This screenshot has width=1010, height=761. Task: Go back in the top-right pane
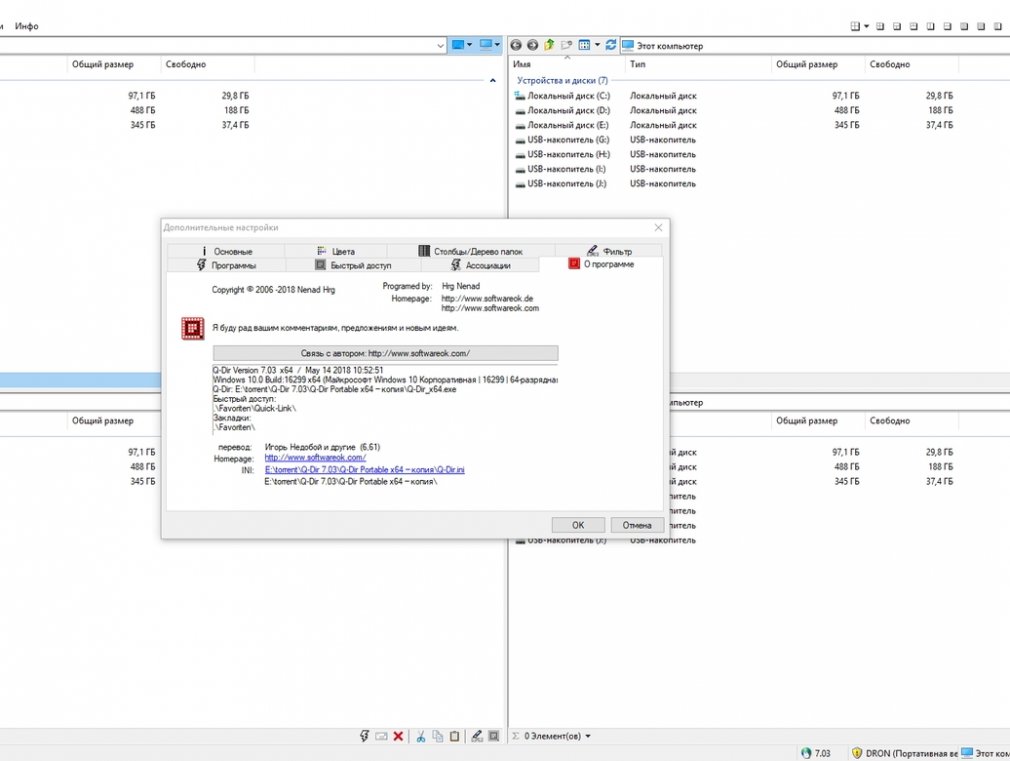515,45
